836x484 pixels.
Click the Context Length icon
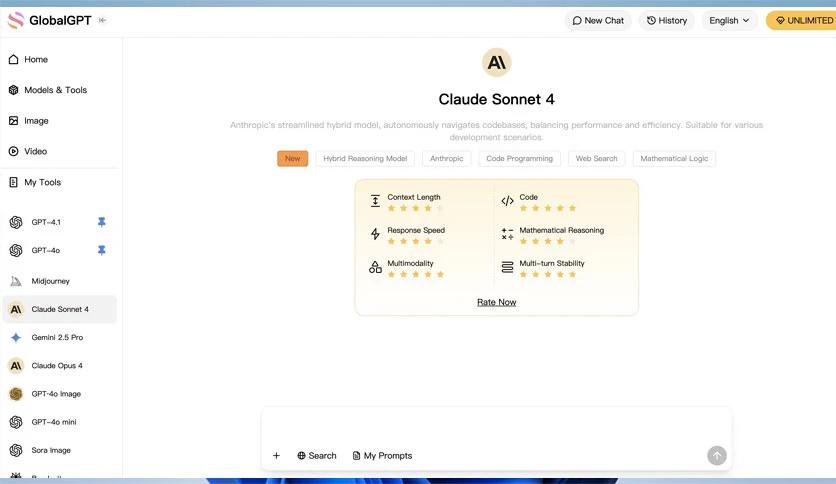[375, 200]
